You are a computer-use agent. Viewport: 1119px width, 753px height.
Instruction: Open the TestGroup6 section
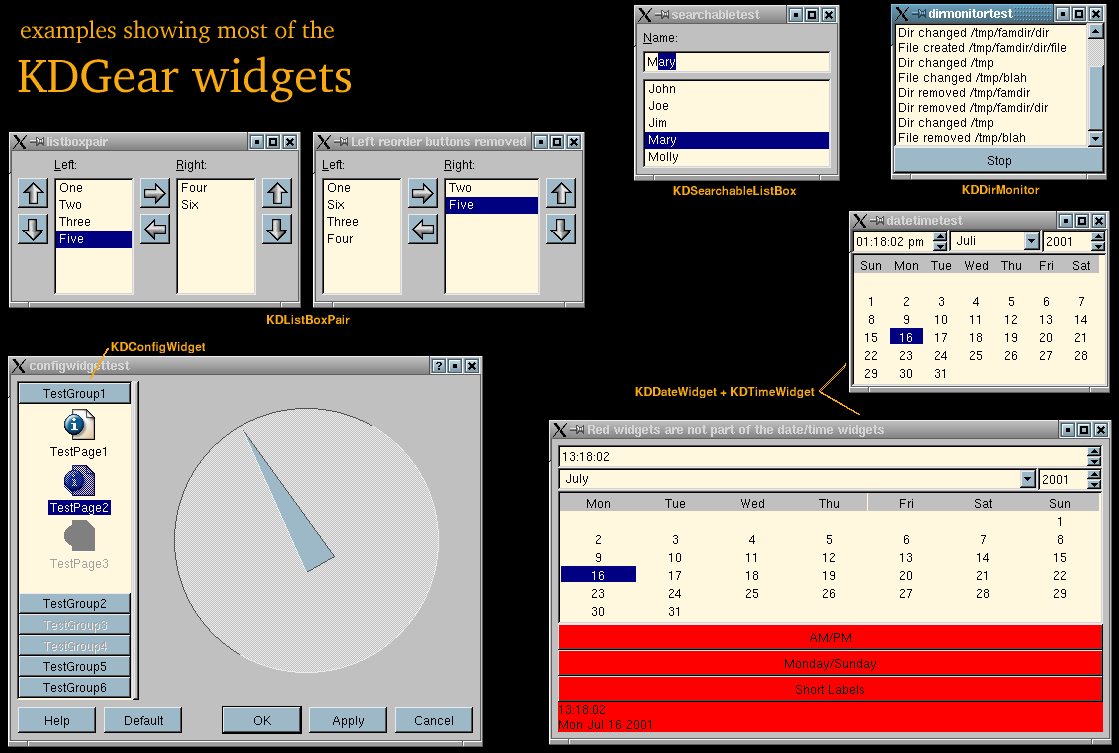point(74,687)
